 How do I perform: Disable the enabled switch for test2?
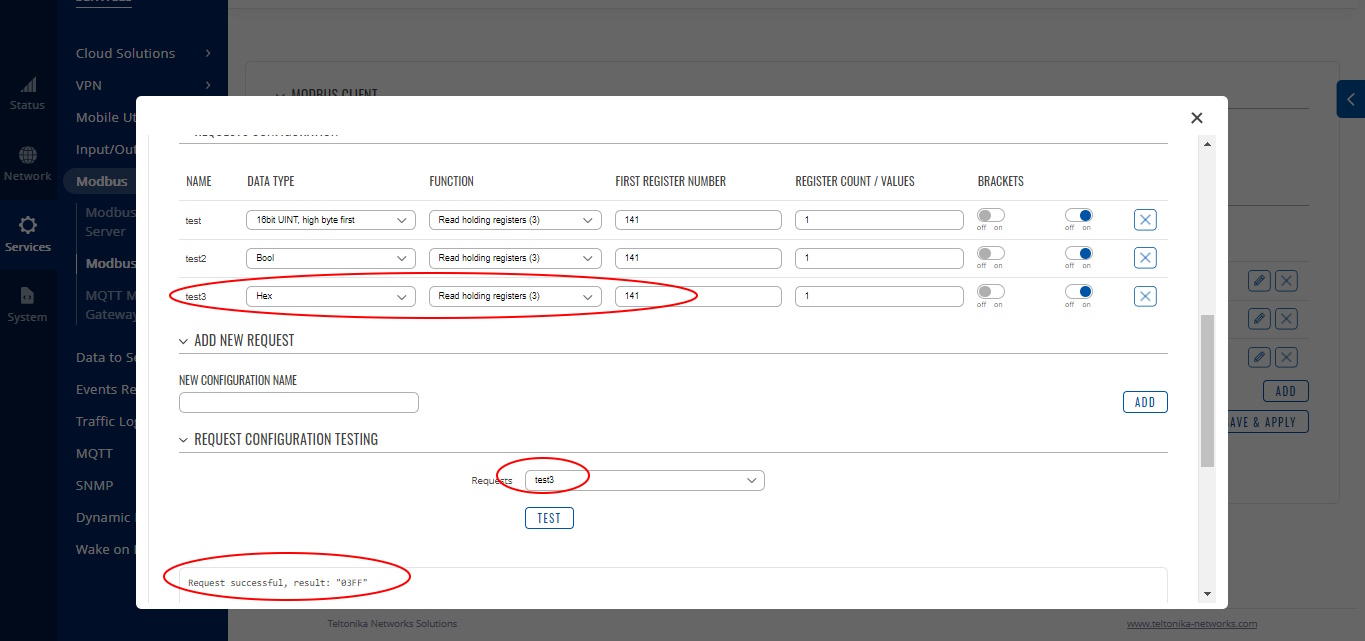(1079, 253)
